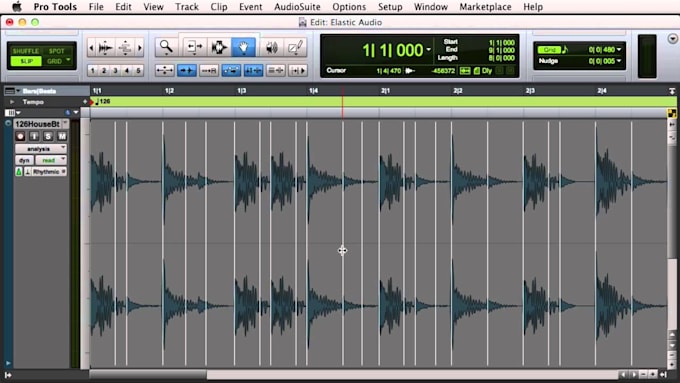Recall zoom preset 5
The image size is (680, 383).
click(138, 70)
